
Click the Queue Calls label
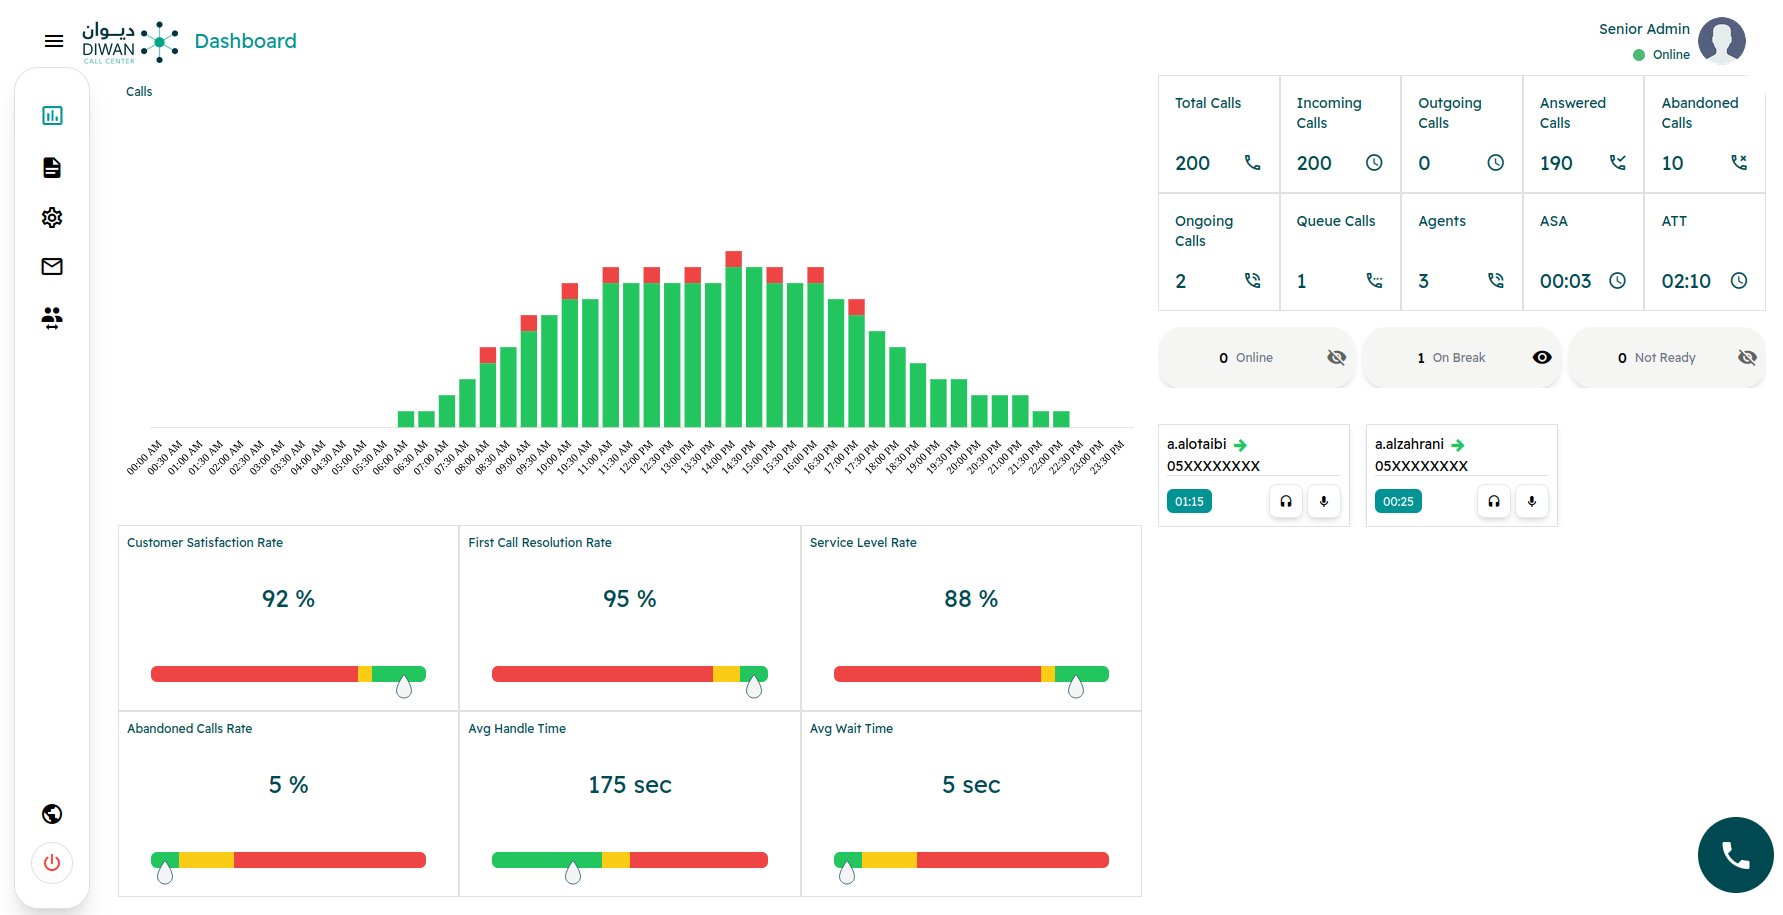[1335, 221]
